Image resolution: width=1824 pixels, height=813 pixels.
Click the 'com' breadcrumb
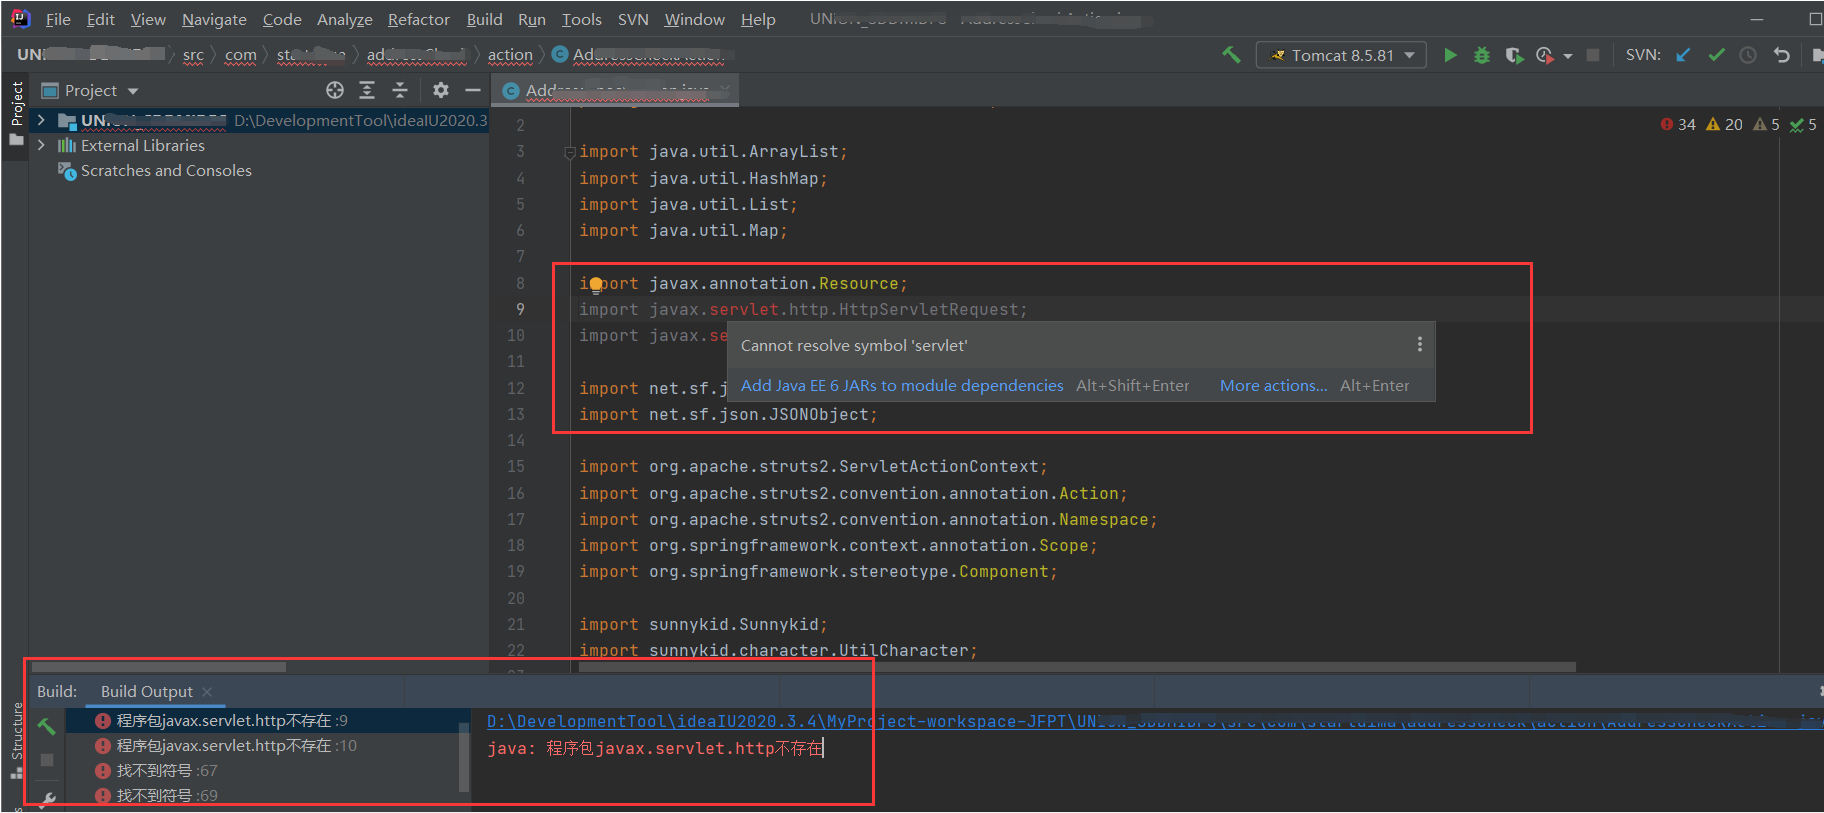click(x=240, y=55)
